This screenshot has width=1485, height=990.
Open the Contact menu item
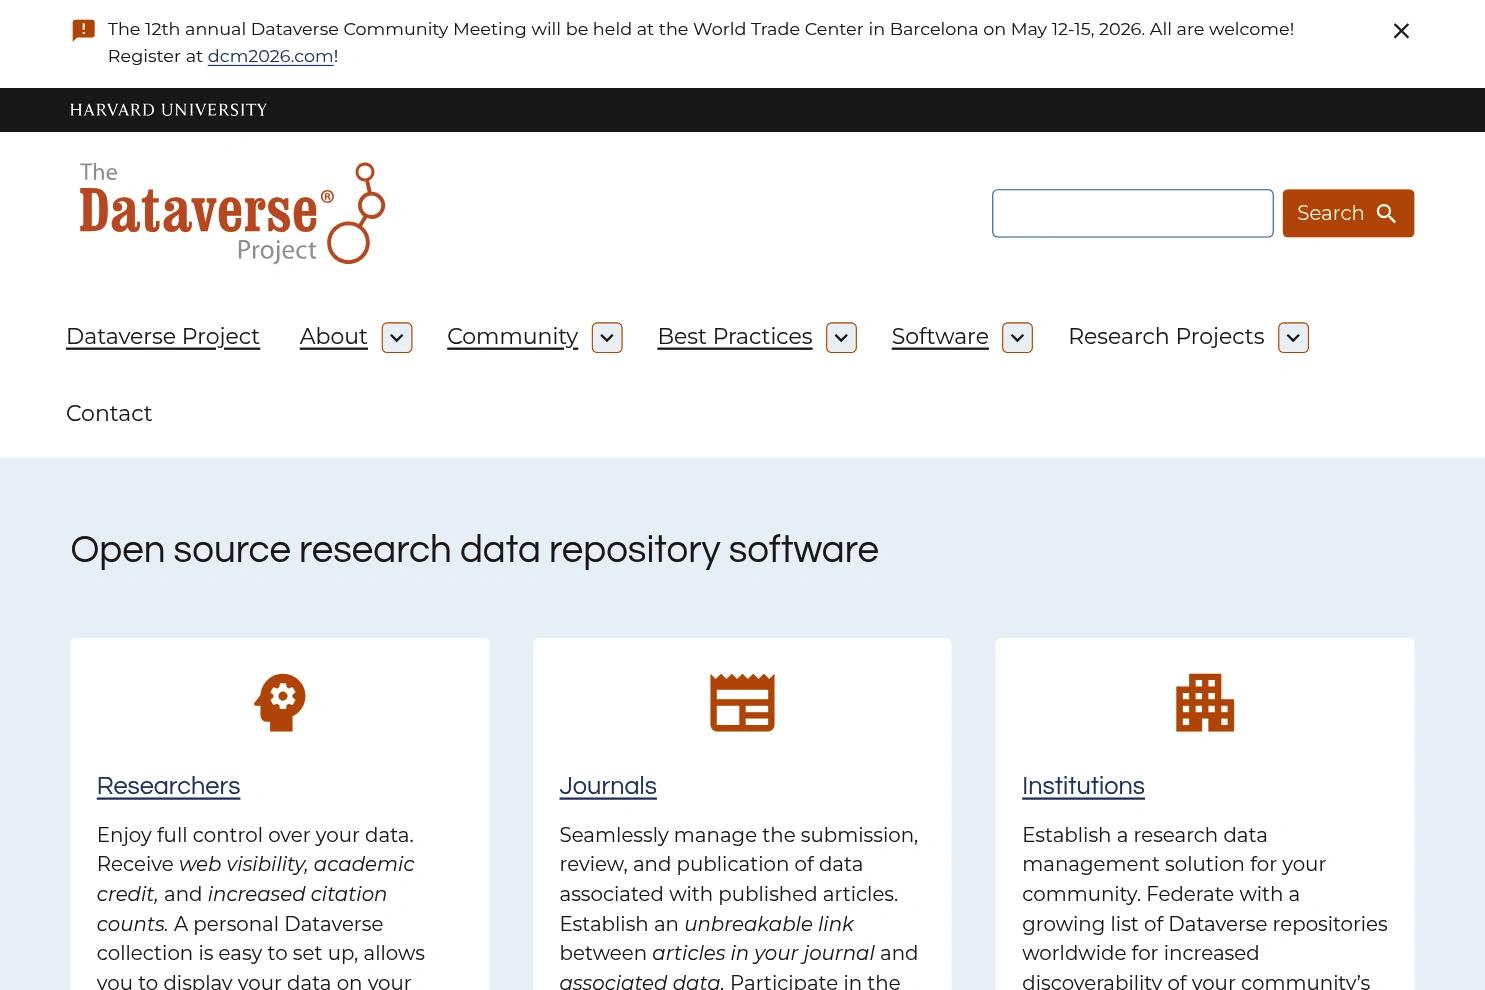[x=109, y=414]
